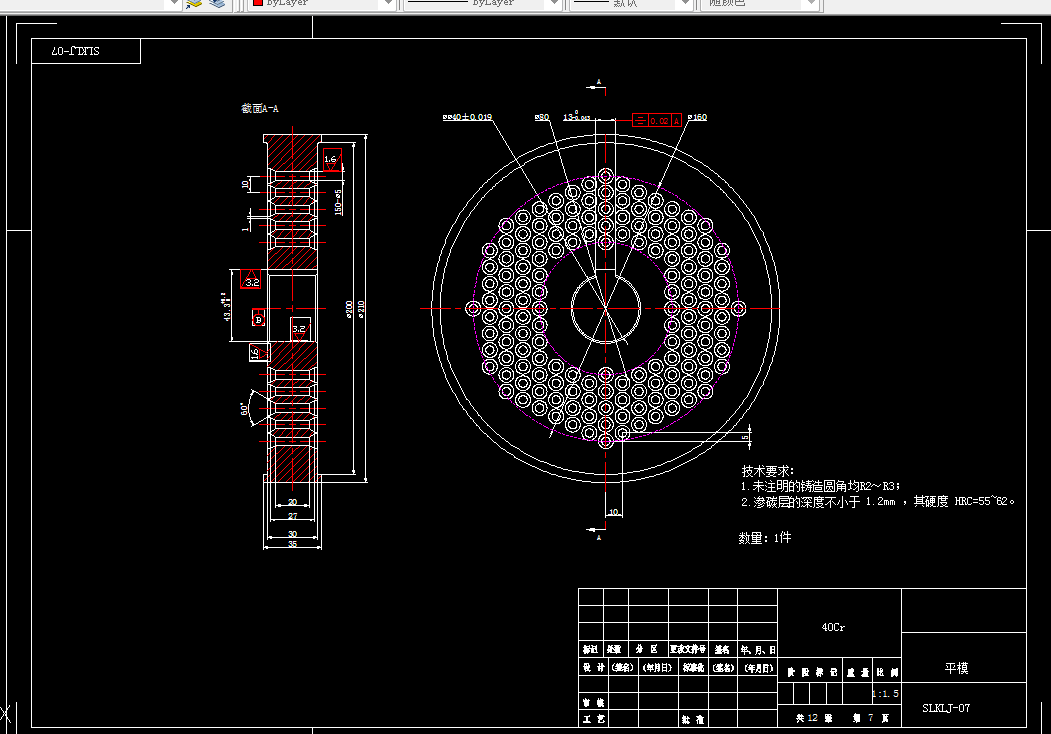Viewport: 1051px width, 734px height.
Task: Select SLKLJ-07 in the title block
Action: [946, 708]
